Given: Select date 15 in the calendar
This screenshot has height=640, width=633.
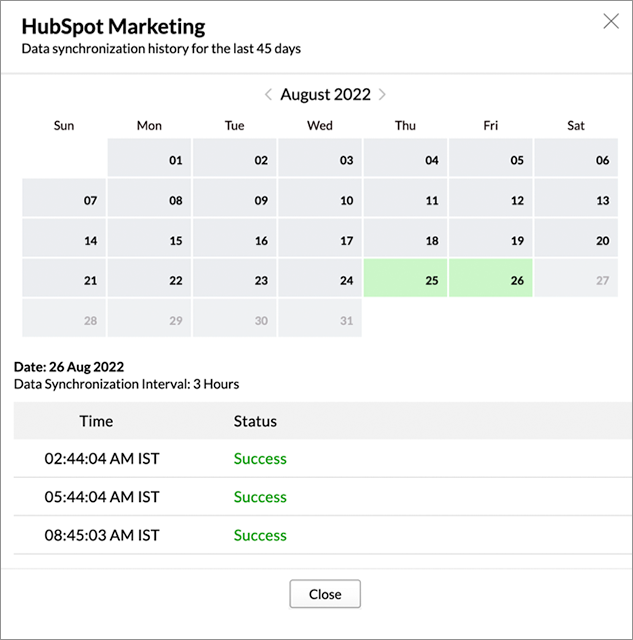Looking at the screenshot, I should point(149,238).
